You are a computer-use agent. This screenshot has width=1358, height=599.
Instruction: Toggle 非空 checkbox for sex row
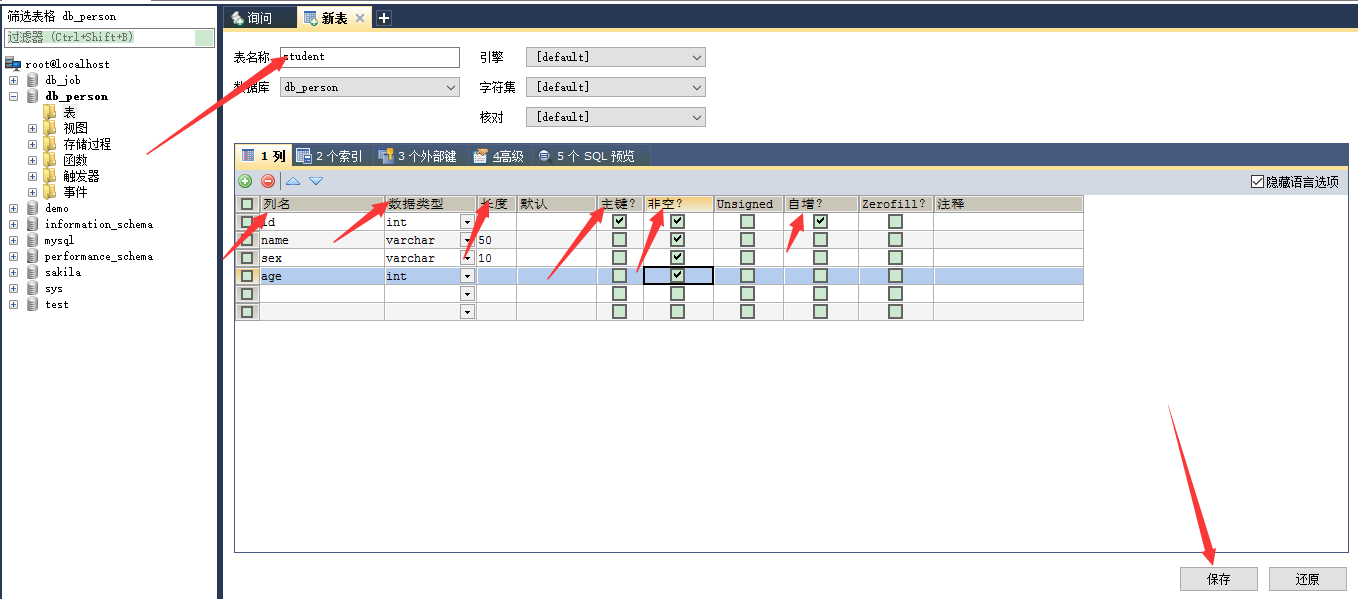678,258
